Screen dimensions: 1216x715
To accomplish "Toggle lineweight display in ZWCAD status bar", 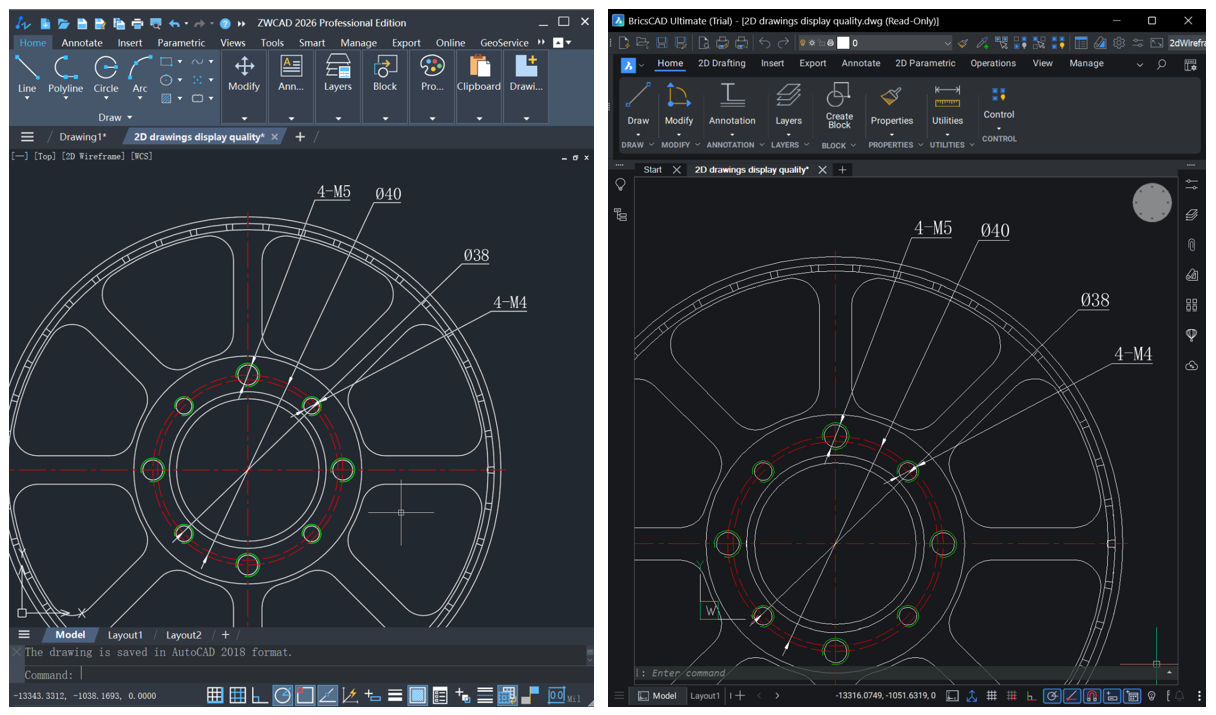I will click(395, 695).
